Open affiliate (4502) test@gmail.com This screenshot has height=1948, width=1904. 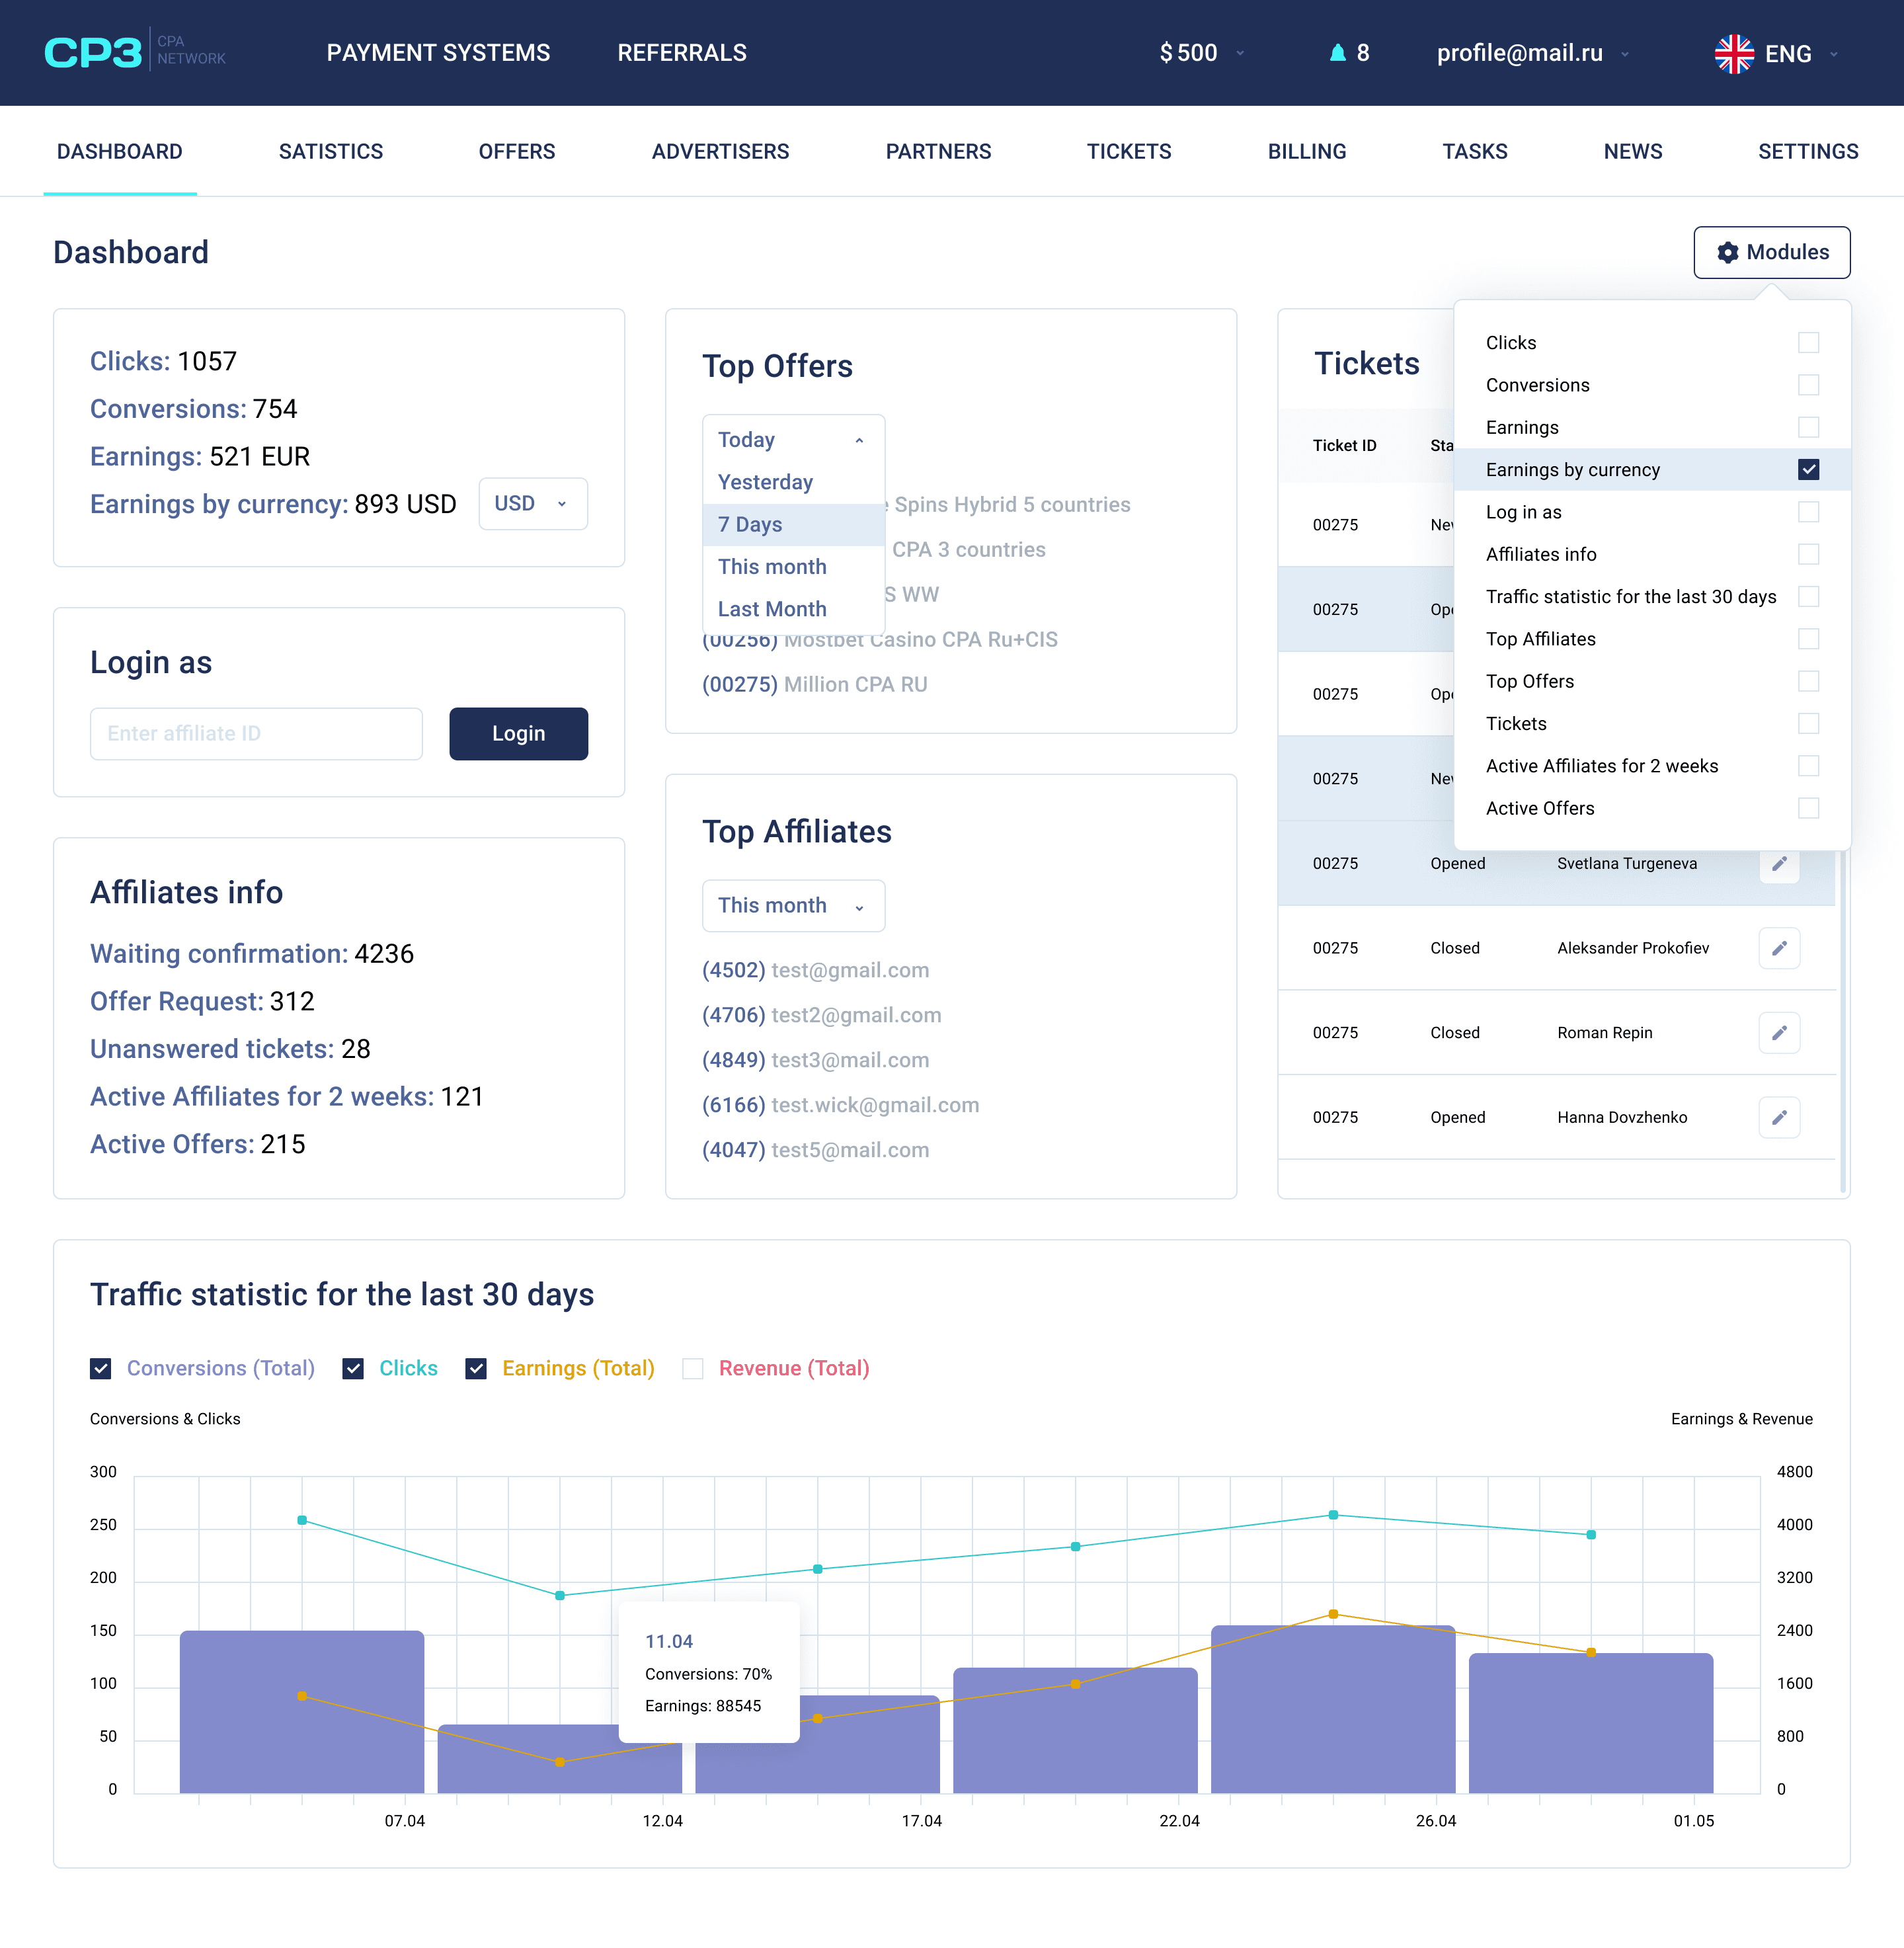815,970
